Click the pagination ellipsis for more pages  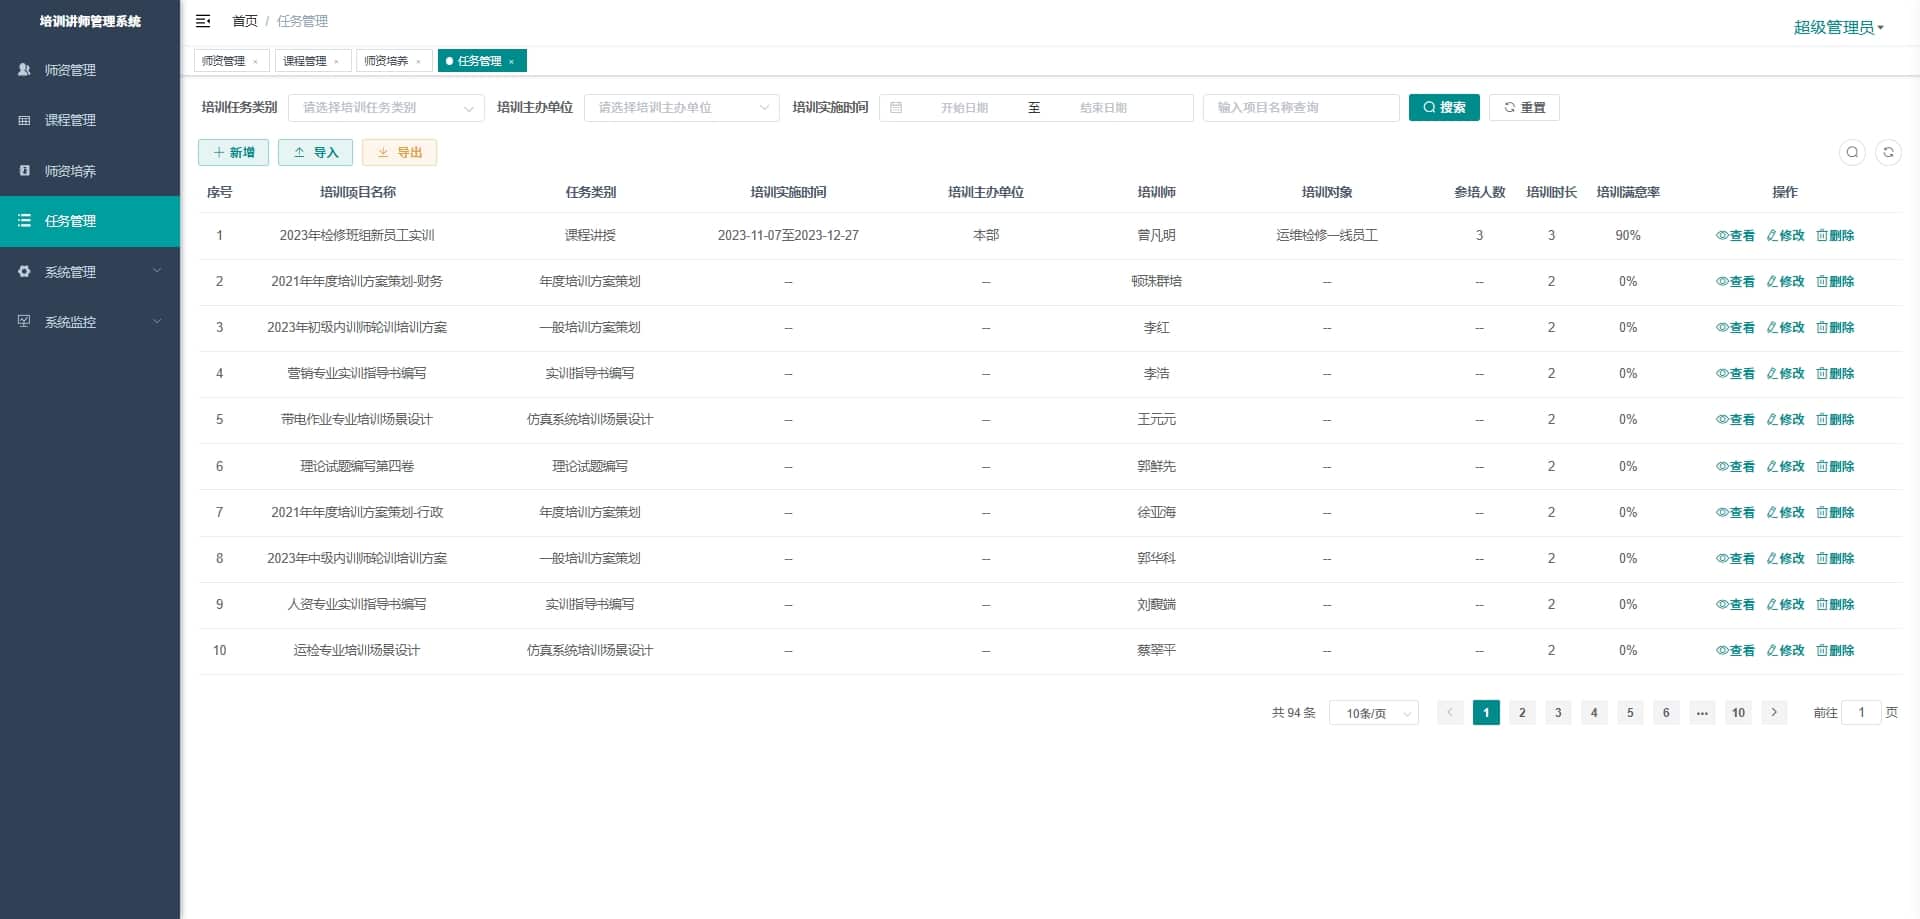coord(1702,713)
